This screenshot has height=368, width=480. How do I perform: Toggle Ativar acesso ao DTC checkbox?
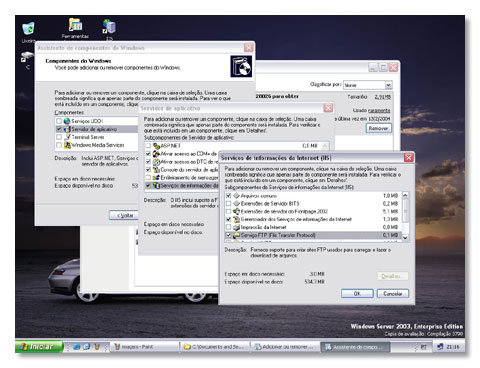148,162
